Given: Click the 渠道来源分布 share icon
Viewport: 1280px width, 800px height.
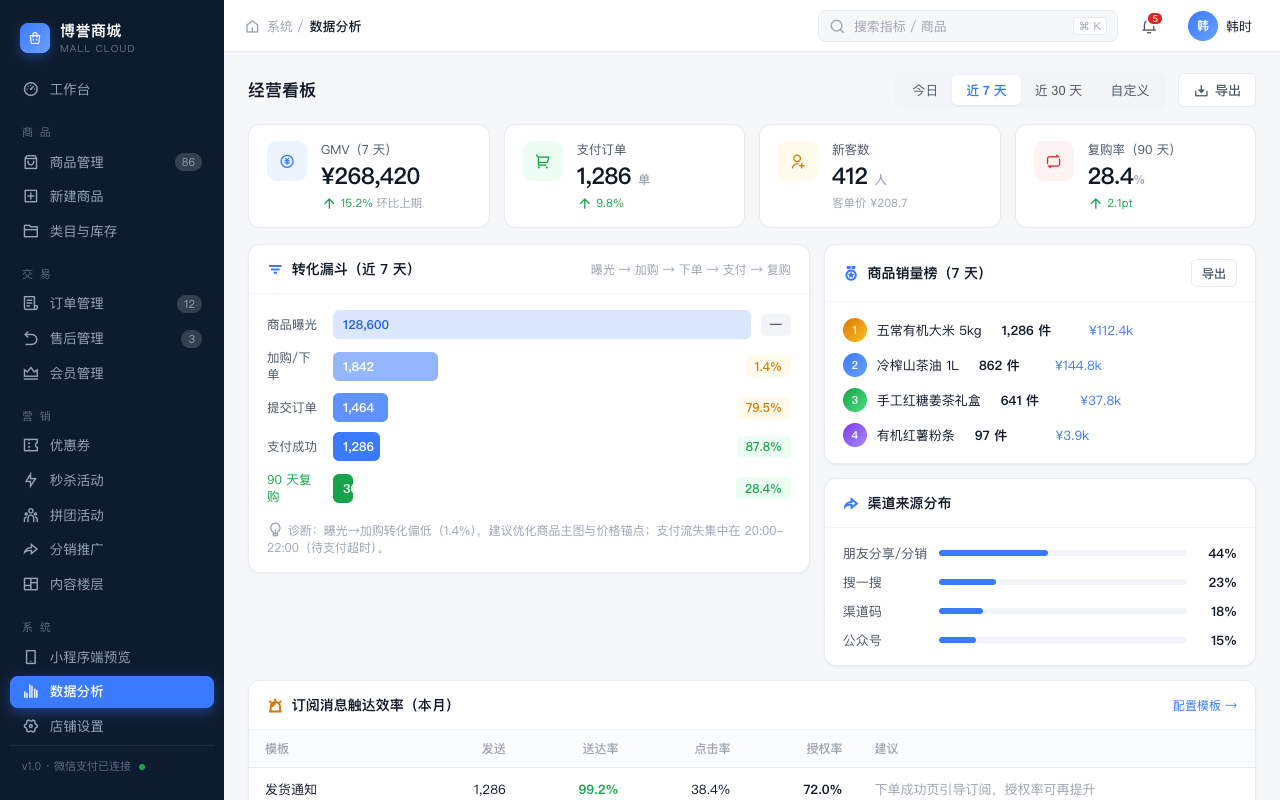Looking at the screenshot, I should click(x=851, y=503).
